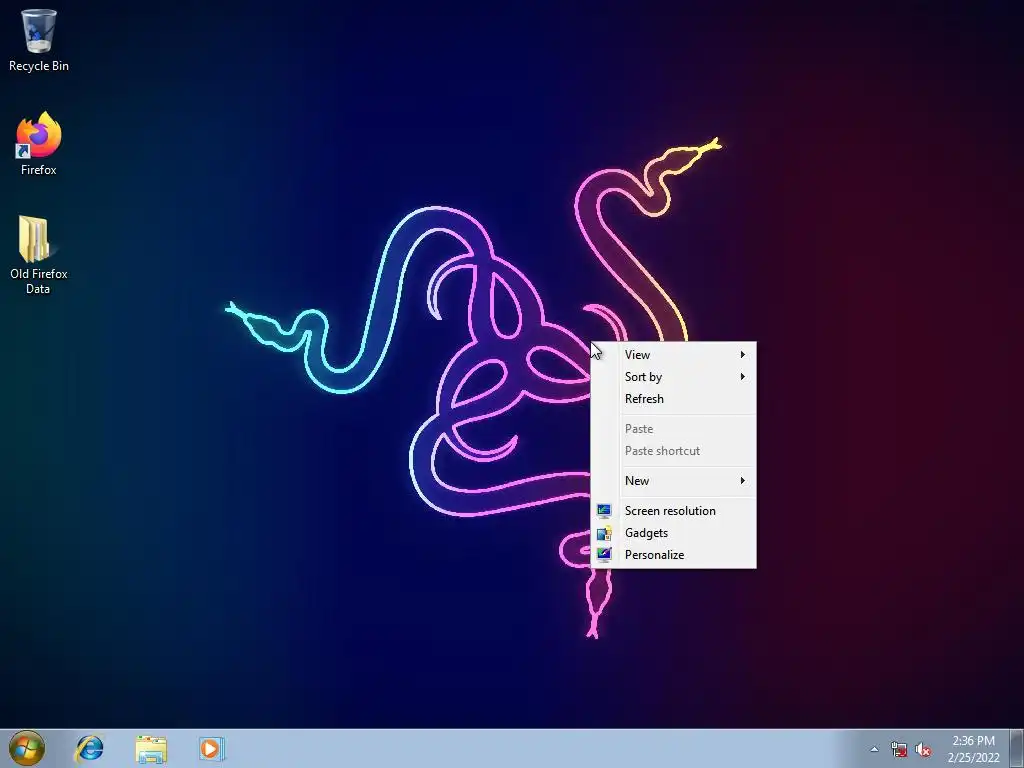Click the Screen resolution monitor icon
Image resolution: width=1024 pixels, height=768 pixels.
click(604, 511)
